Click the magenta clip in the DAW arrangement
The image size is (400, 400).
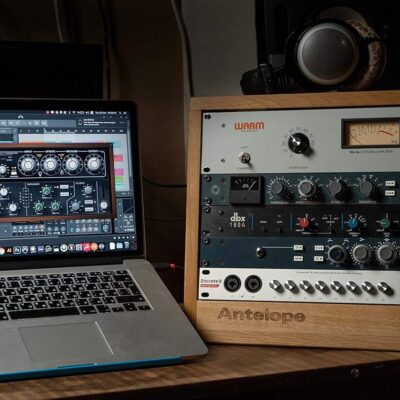119,172
